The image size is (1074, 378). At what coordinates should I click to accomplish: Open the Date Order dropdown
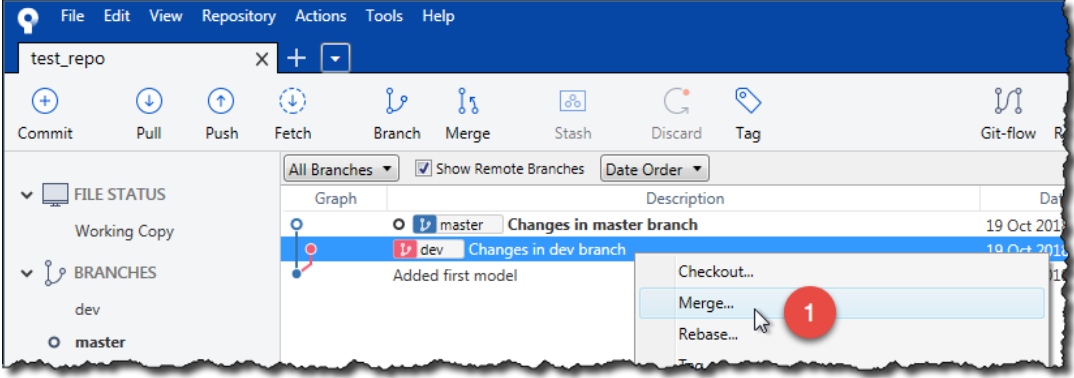tap(654, 169)
